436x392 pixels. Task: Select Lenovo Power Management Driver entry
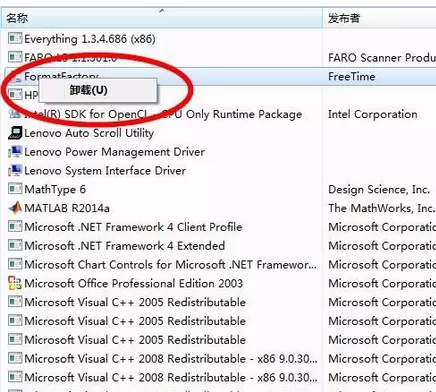pyautogui.click(x=114, y=152)
